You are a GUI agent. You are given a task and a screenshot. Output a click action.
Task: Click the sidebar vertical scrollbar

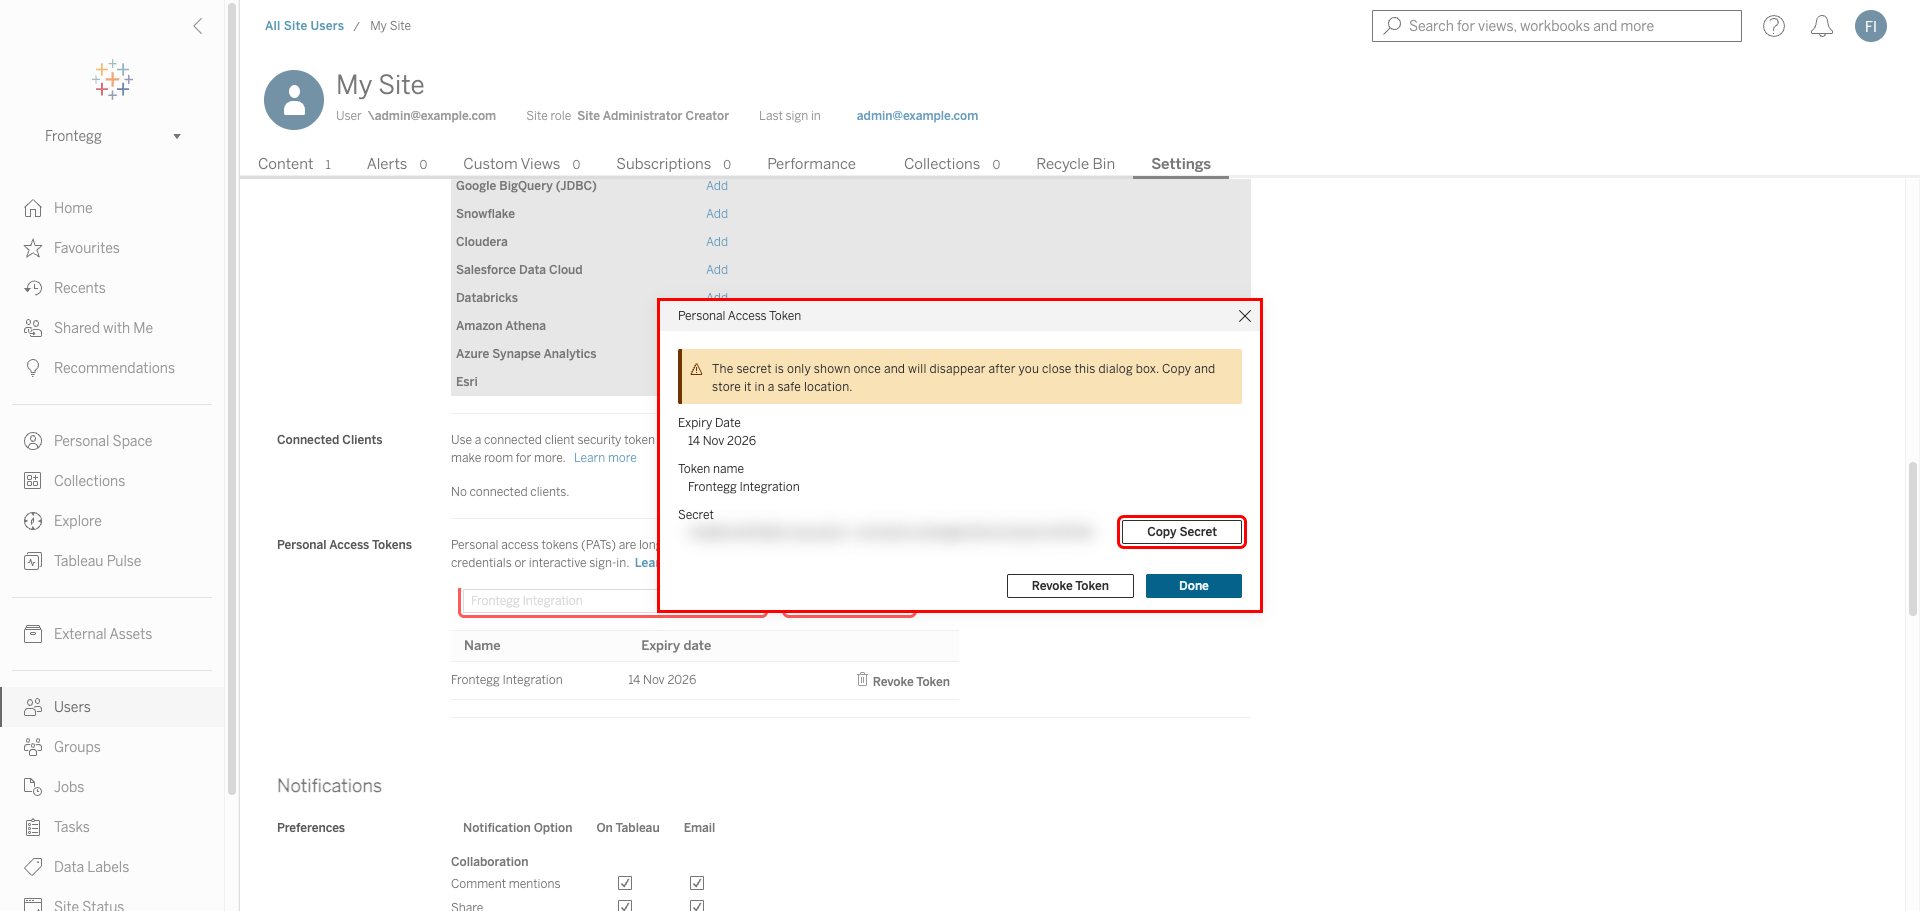tap(232, 398)
